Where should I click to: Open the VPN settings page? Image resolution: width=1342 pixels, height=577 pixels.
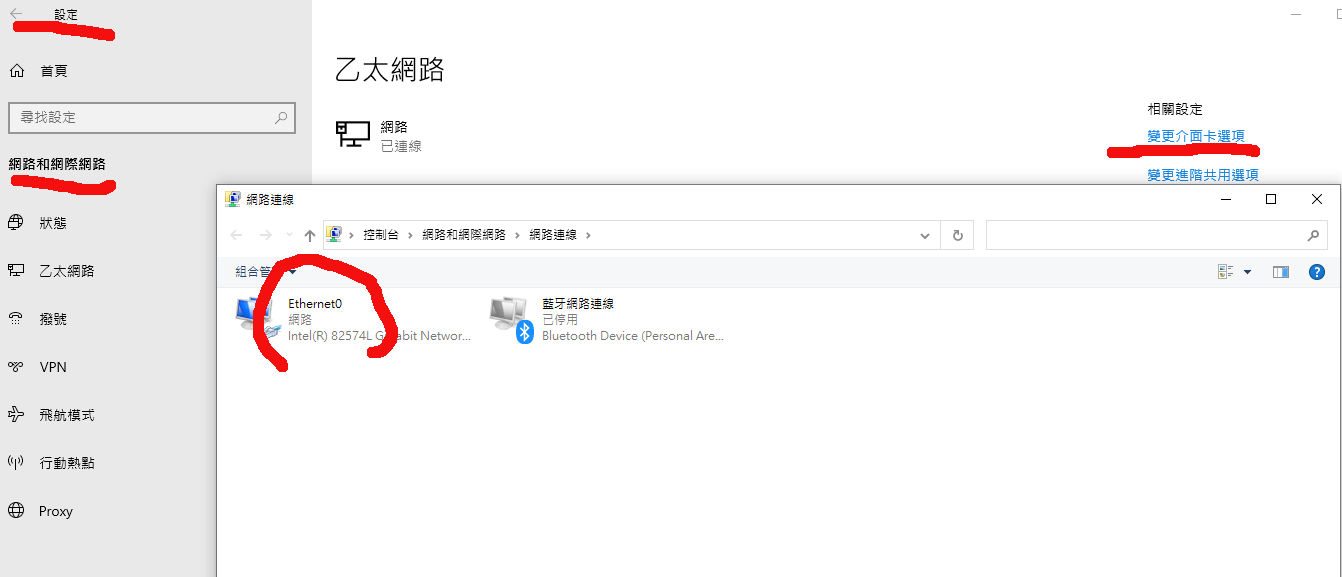[52, 367]
